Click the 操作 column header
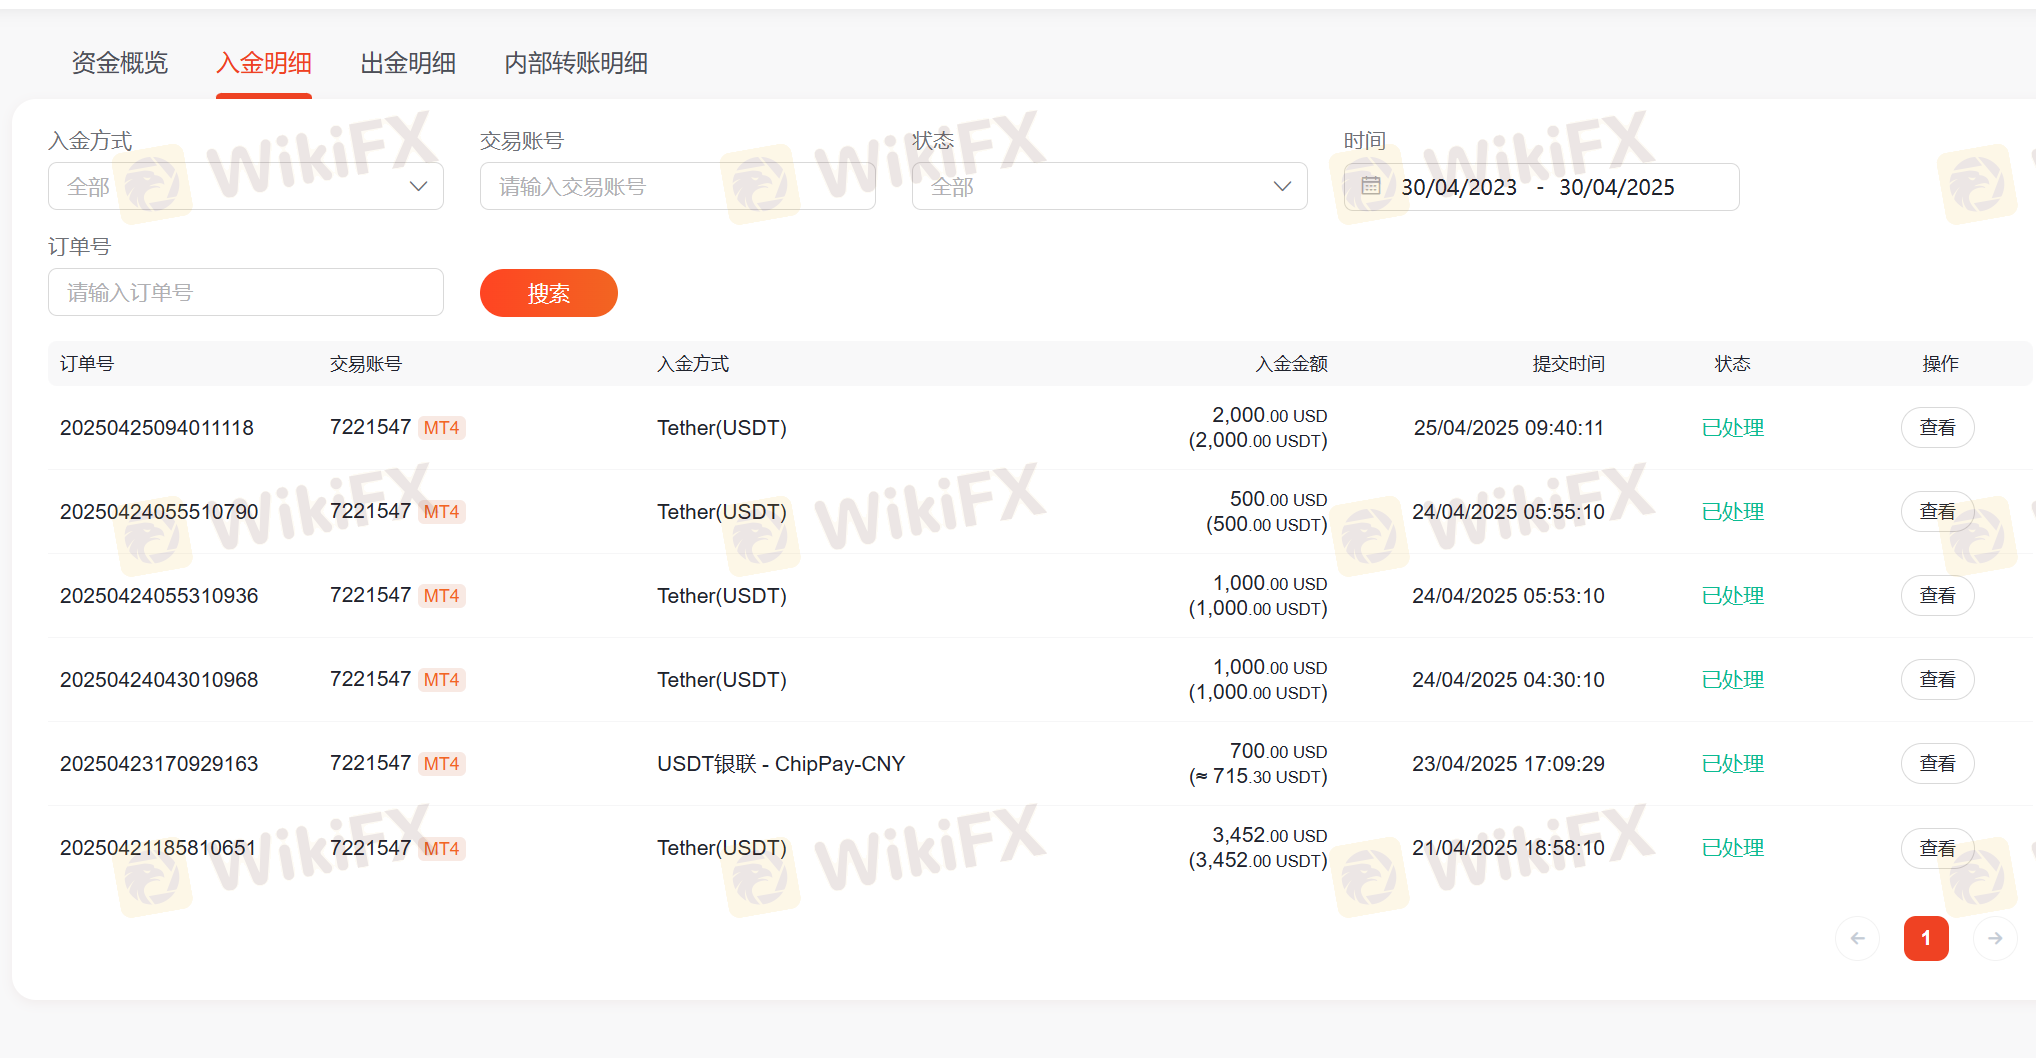This screenshot has height=1058, width=2036. point(1941,364)
